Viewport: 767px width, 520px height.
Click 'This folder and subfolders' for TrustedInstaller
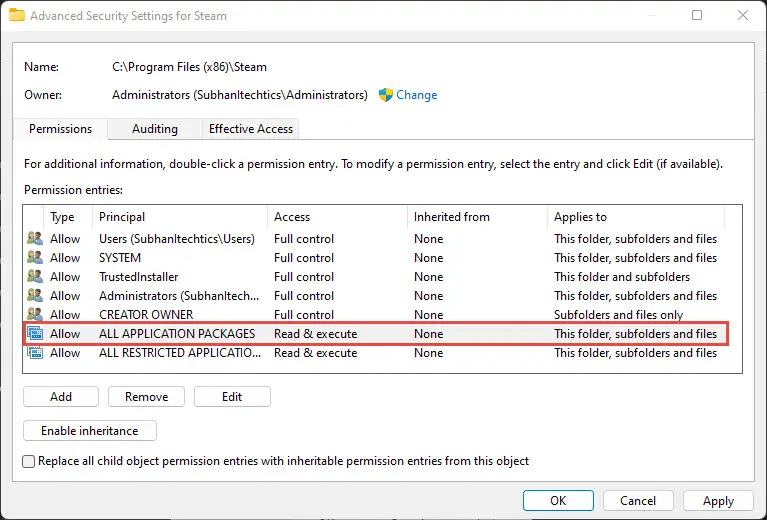click(x=622, y=277)
